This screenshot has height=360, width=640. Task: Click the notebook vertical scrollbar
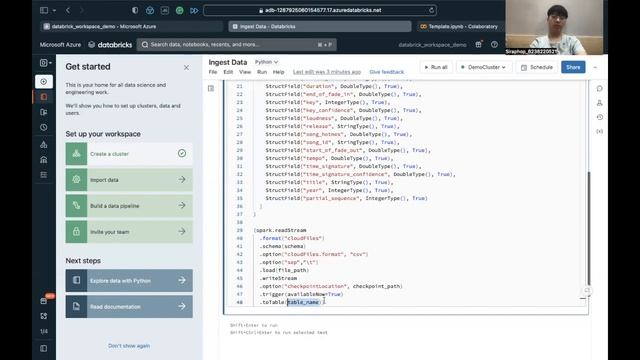point(589,229)
